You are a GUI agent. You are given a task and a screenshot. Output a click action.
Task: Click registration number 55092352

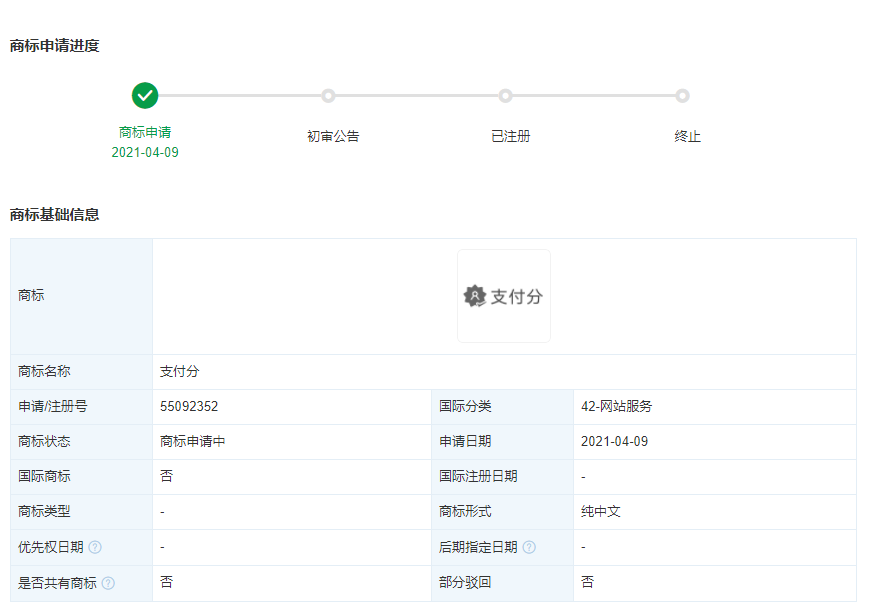[x=189, y=407]
